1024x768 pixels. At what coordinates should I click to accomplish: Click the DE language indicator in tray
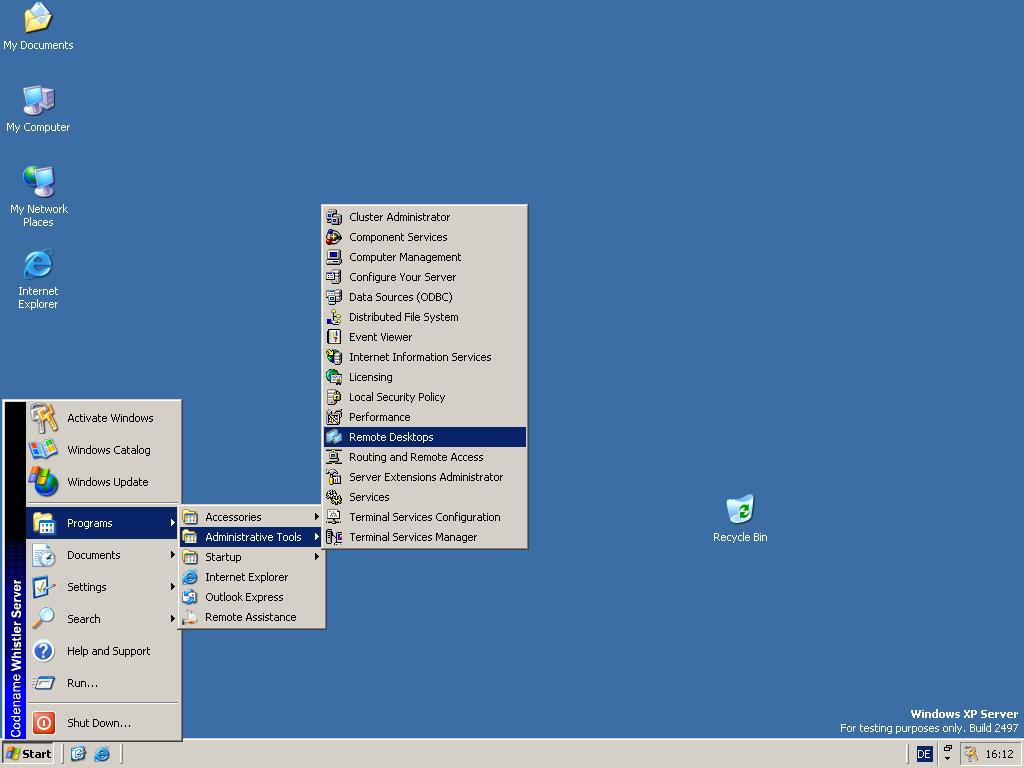[x=924, y=754]
